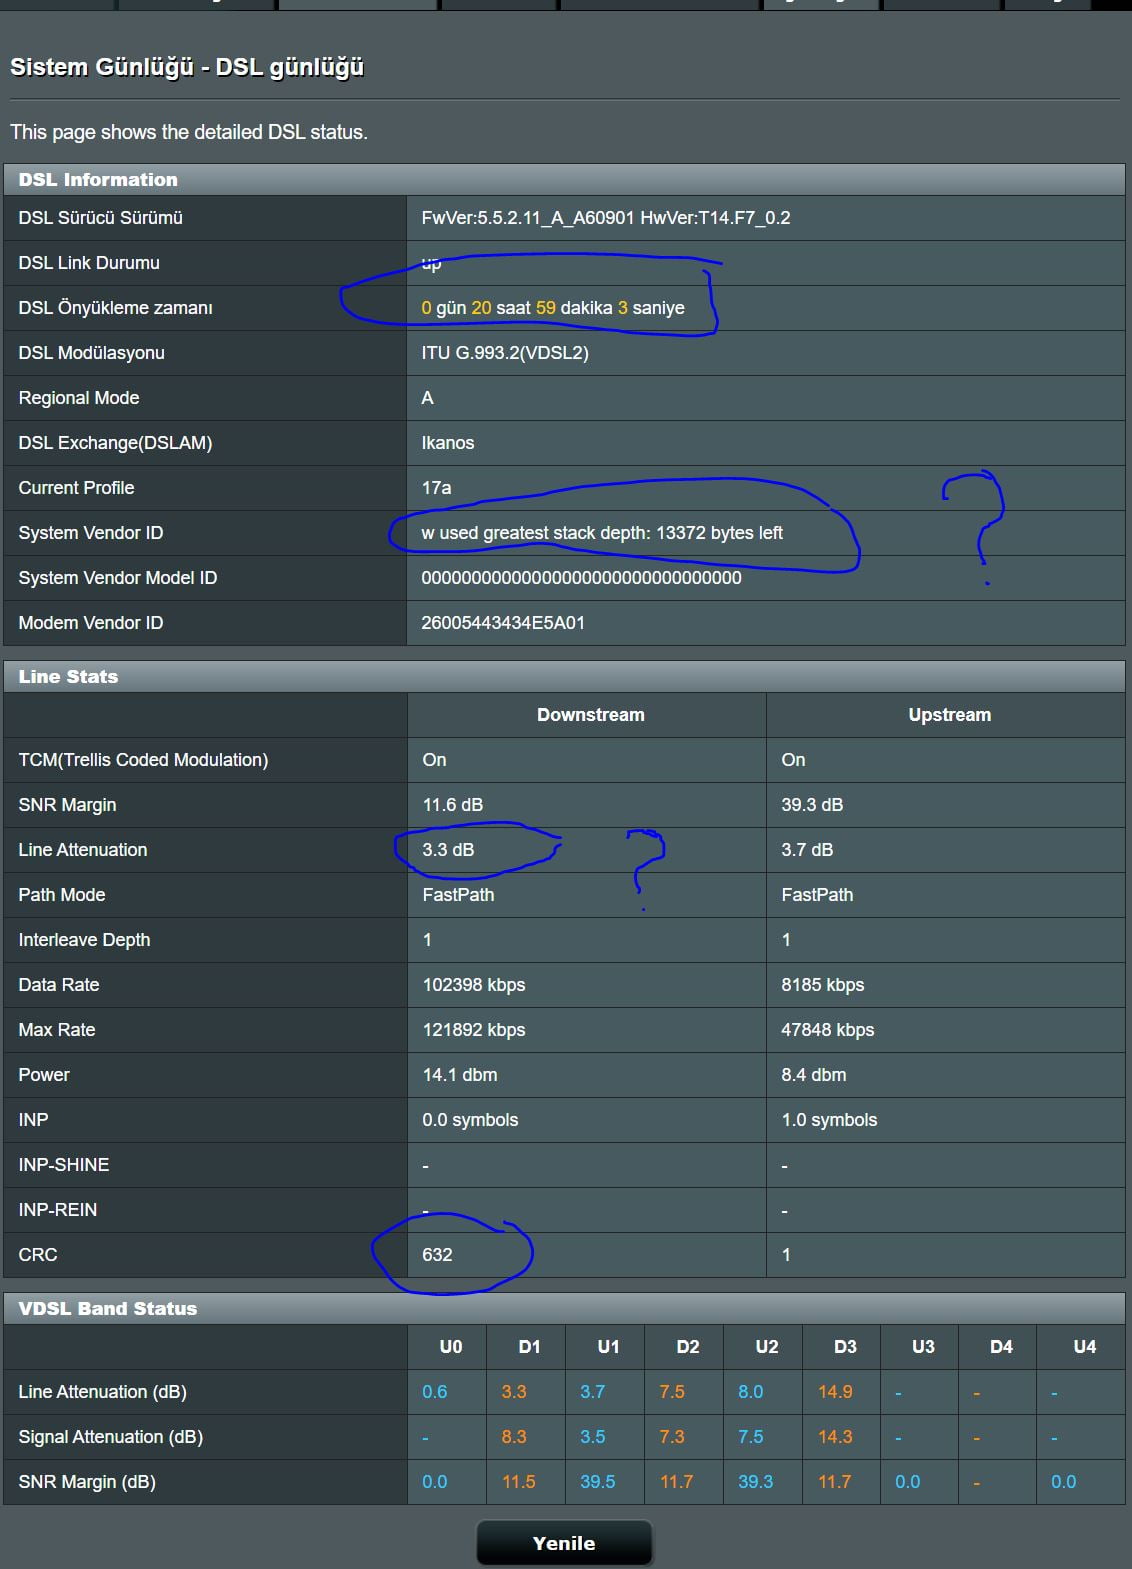
Task: Click the D3 band column header
Action: tap(845, 1347)
